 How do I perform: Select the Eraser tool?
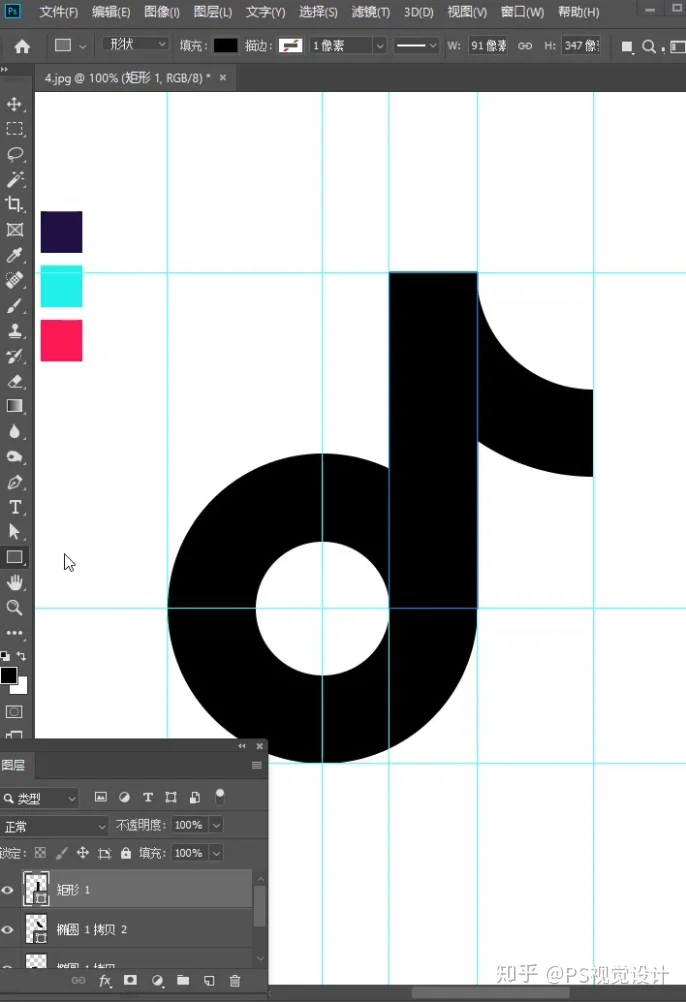[x=14, y=382]
